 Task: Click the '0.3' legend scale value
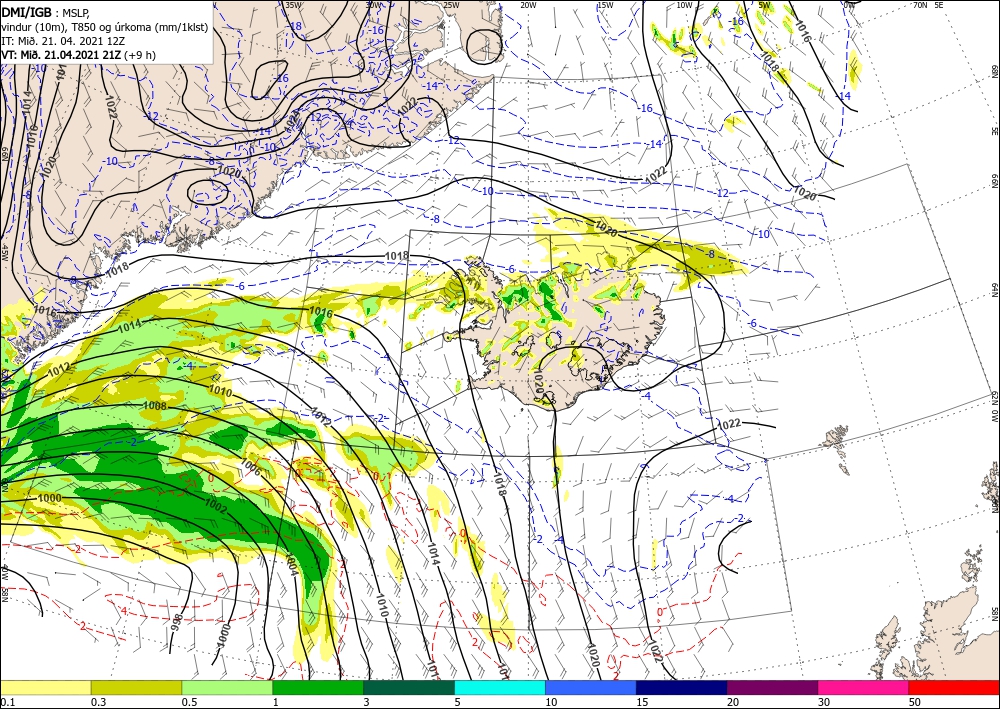[x=99, y=702]
